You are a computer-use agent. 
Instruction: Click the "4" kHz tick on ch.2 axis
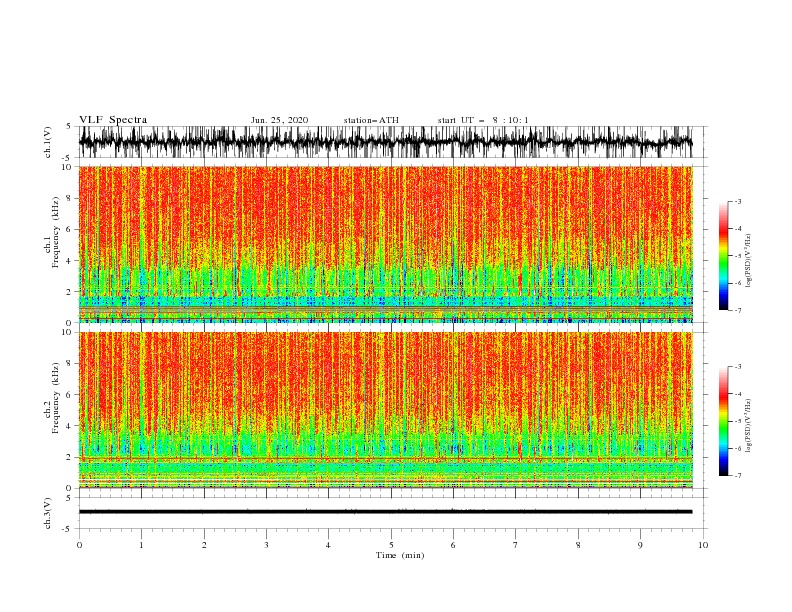tap(70, 426)
